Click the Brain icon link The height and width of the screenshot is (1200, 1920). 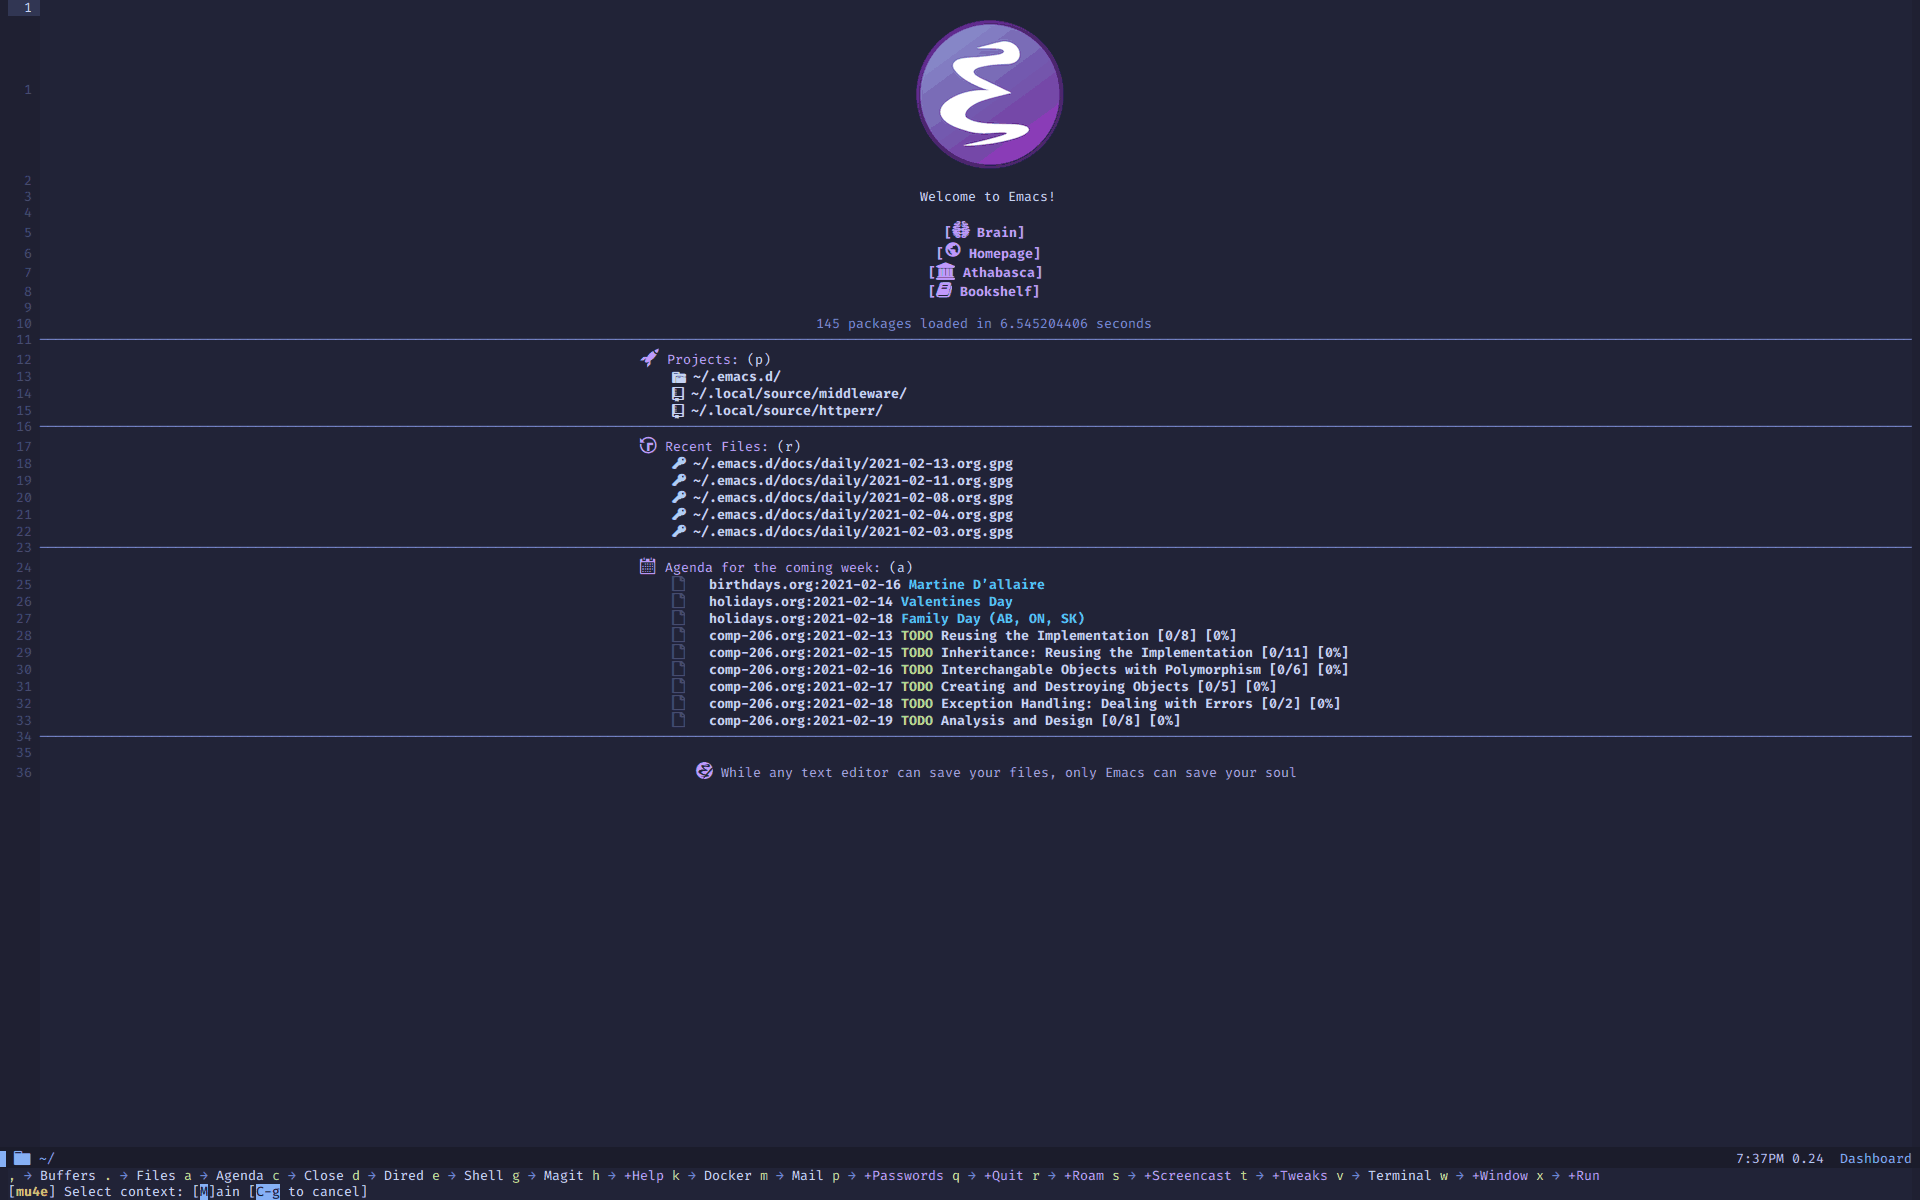[986, 231]
